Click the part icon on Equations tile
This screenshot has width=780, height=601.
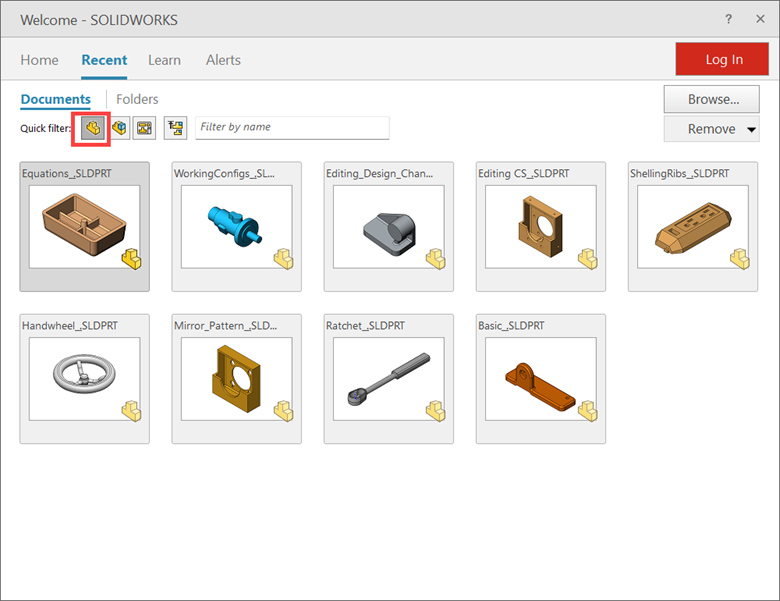tap(132, 259)
